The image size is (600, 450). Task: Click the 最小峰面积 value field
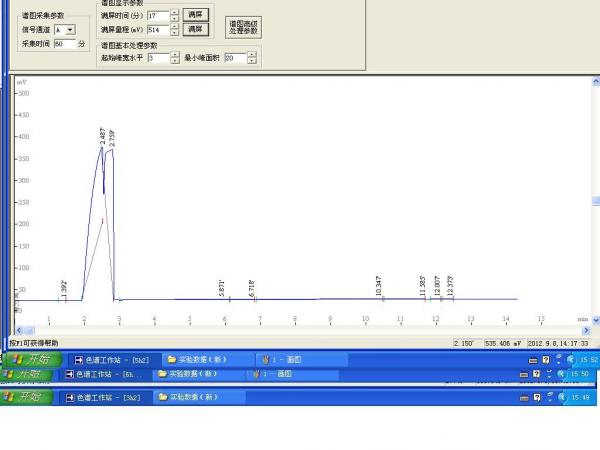click(236, 58)
